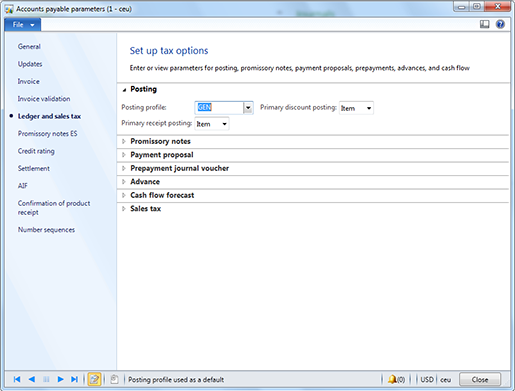
Task: Expand the Cash flow forecast fast tab
Action: [124, 195]
